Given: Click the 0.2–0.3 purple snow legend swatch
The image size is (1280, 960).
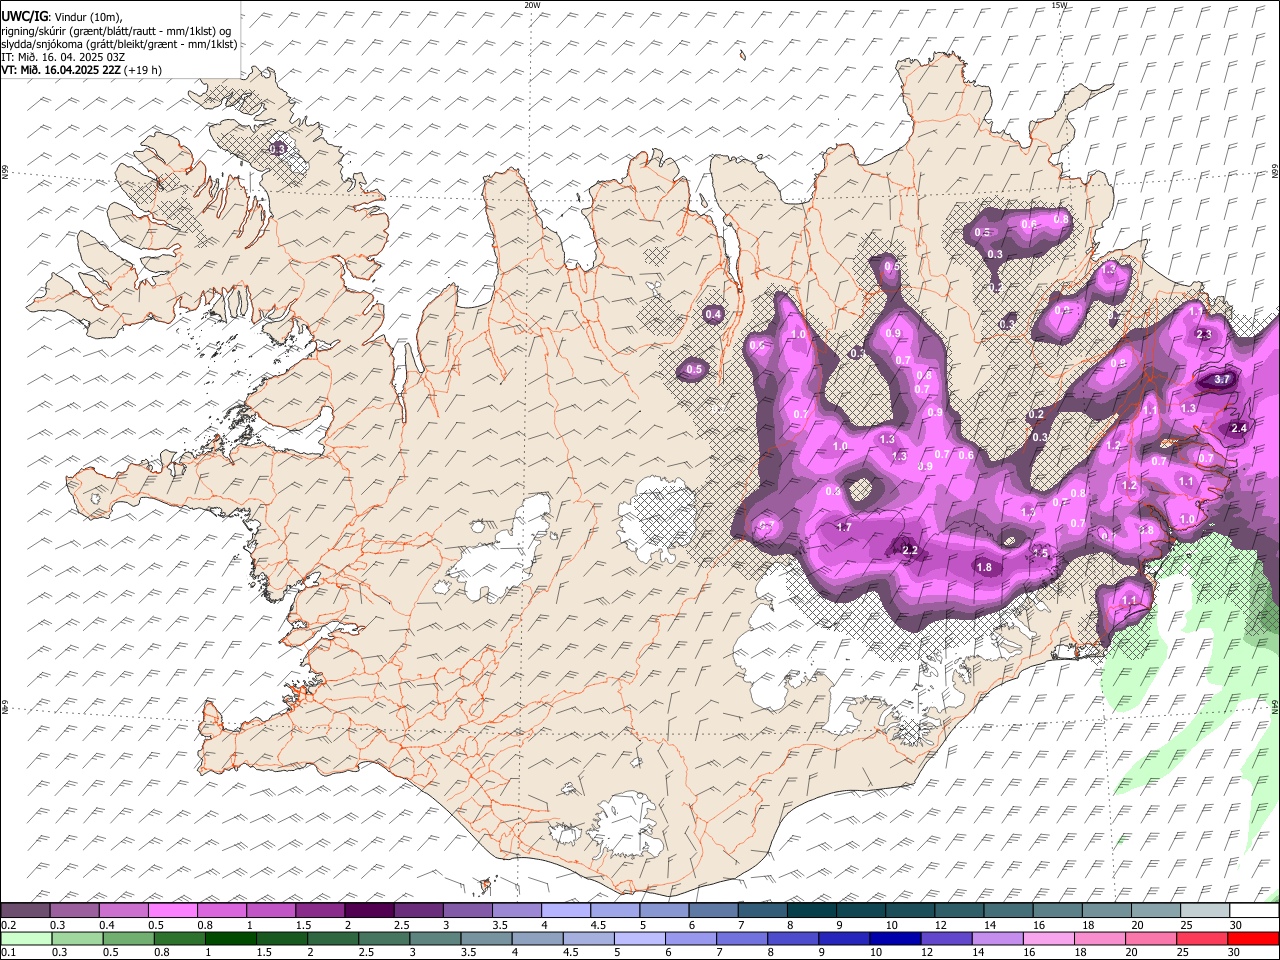Looking at the screenshot, I should click(x=25, y=910).
